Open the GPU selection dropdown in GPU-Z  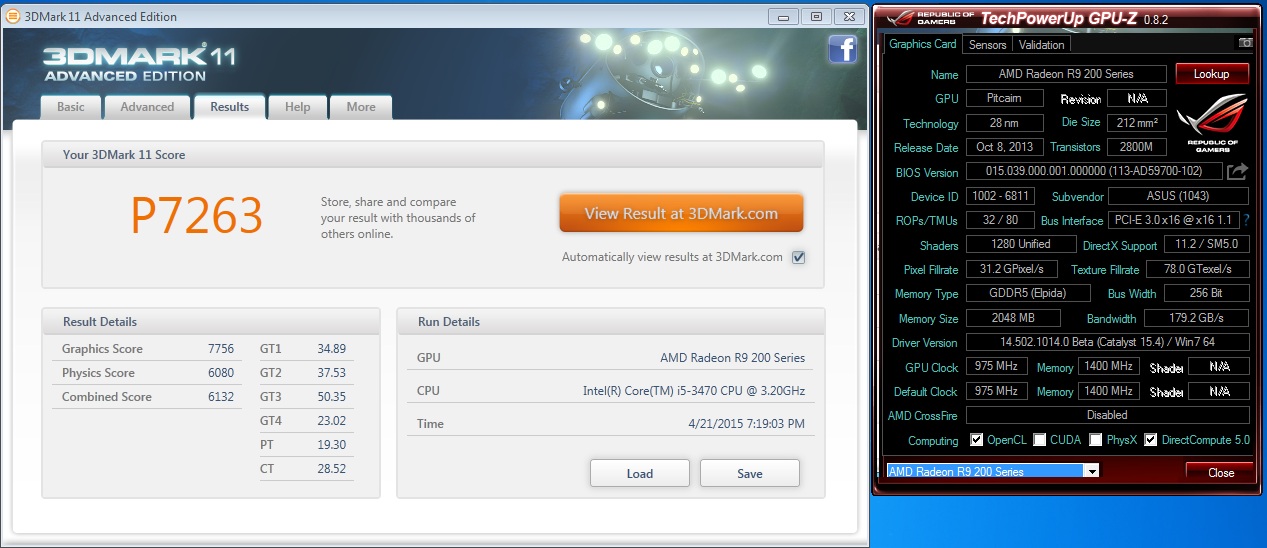(1092, 471)
